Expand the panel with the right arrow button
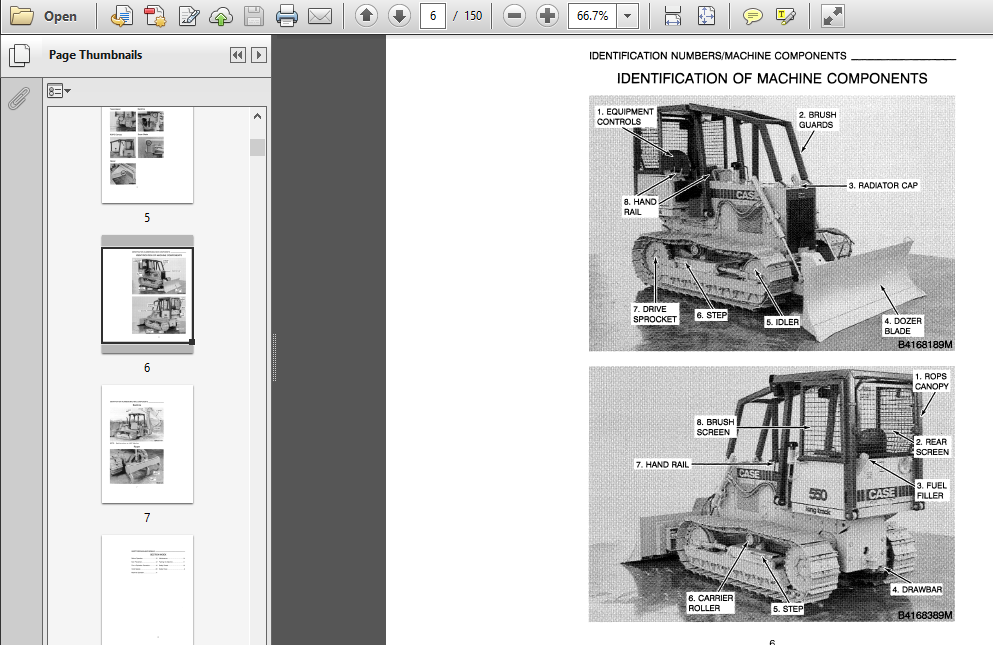The width and height of the screenshot is (993, 645). tap(258, 55)
